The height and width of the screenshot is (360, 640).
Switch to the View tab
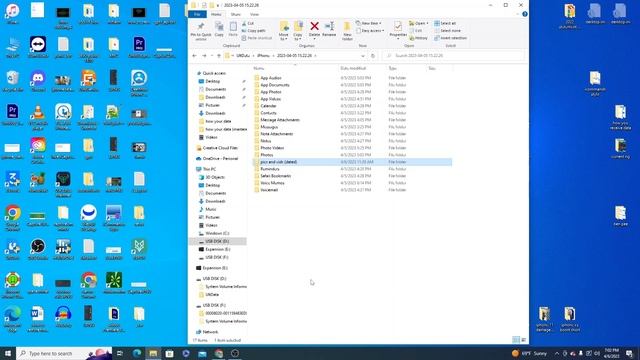(x=254, y=14)
